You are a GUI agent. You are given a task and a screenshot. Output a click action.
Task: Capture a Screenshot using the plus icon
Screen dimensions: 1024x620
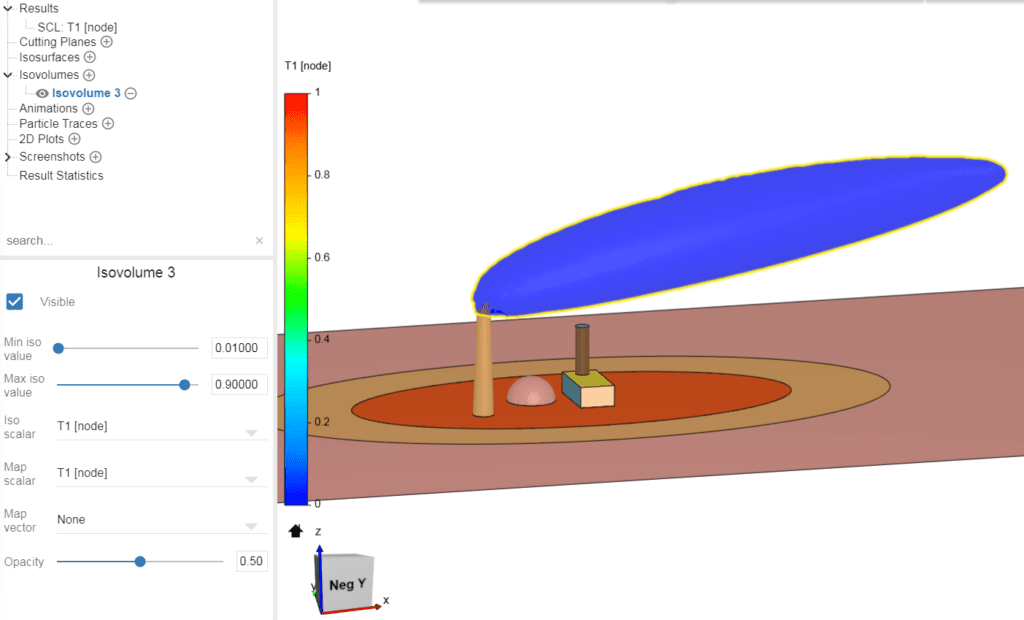[96, 156]
